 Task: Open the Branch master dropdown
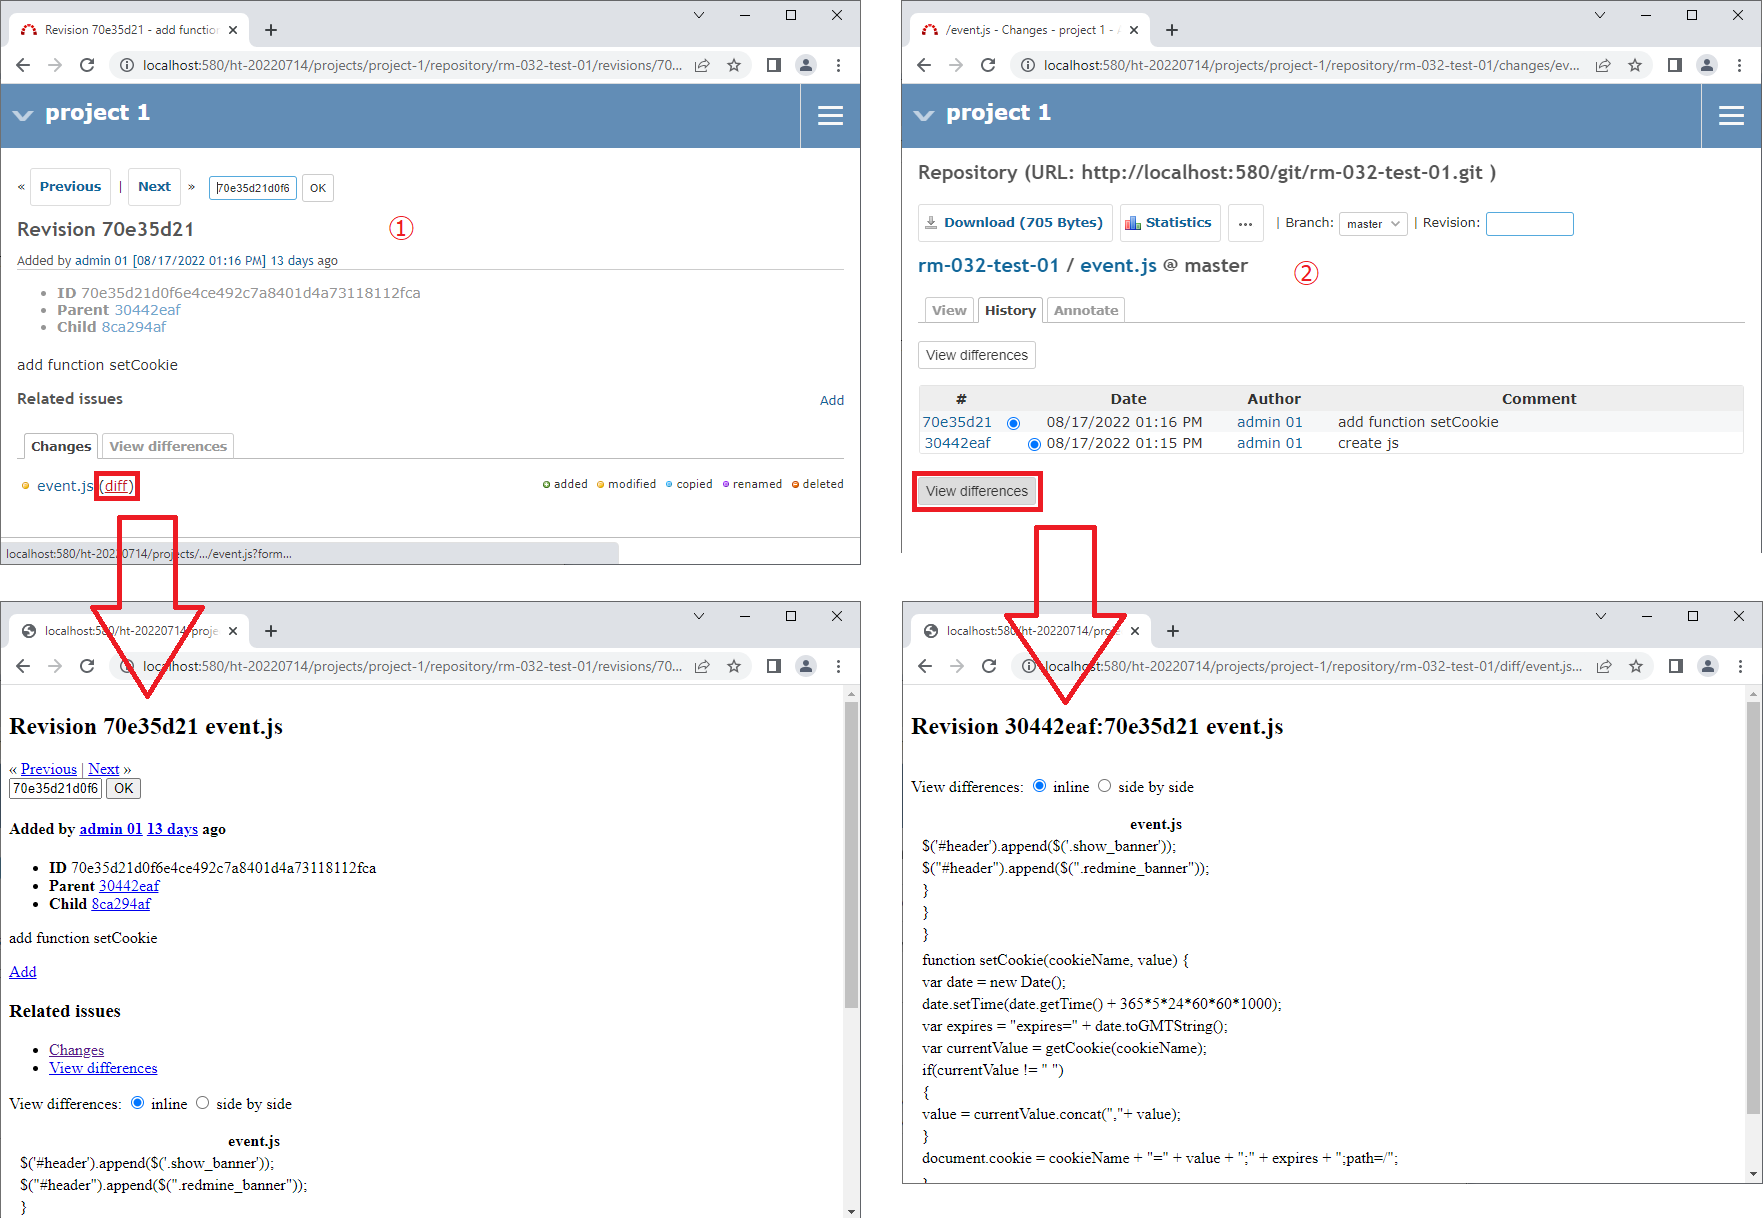pos(1373,224)
